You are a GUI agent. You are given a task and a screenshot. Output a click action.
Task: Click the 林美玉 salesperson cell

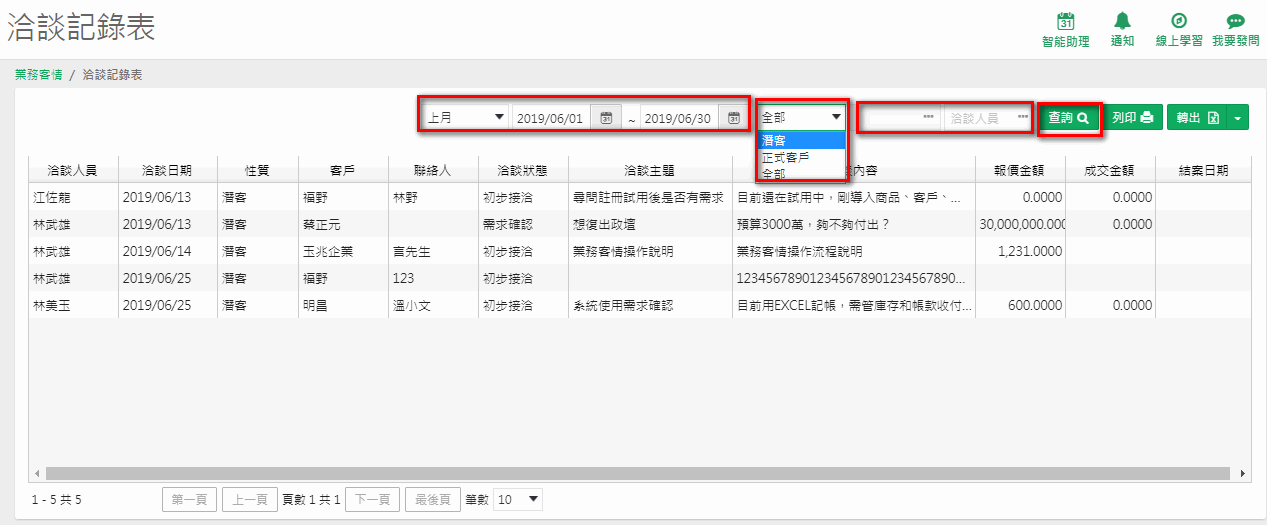tap(73, 305)
